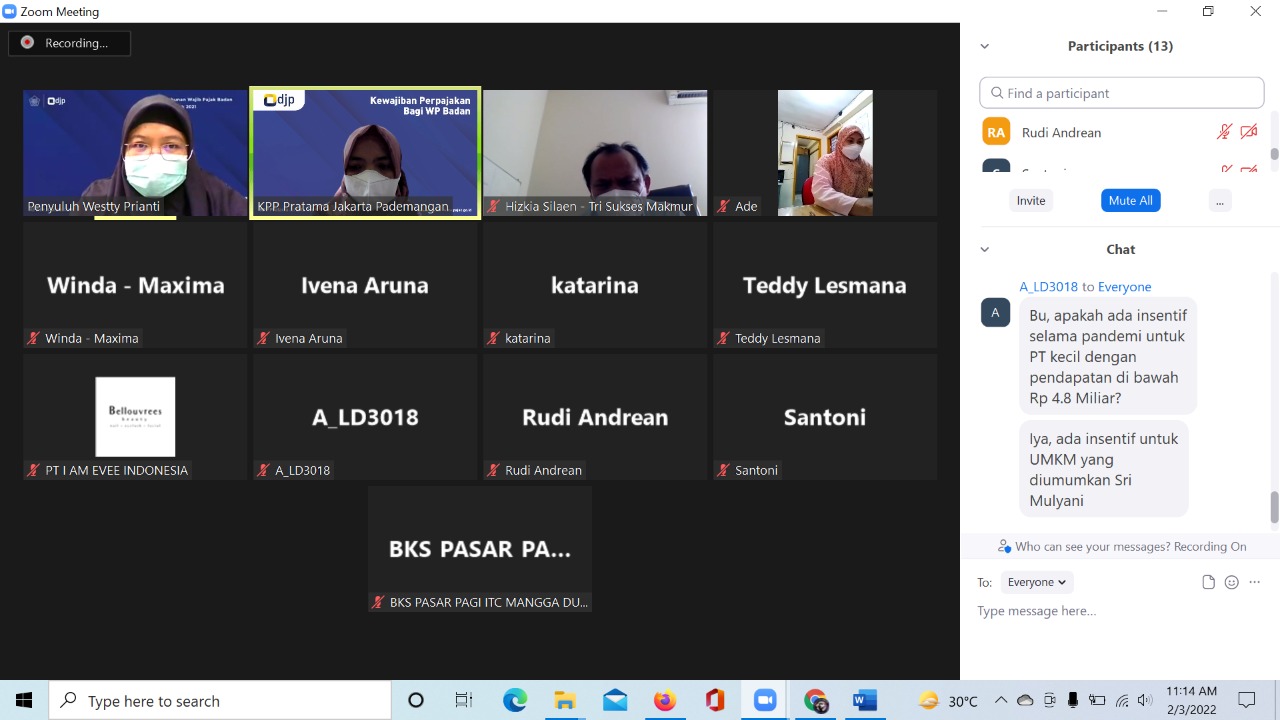The image size is (1280, 720).
Task: Open chat more options ellipsis
Action: point(1255,582)
